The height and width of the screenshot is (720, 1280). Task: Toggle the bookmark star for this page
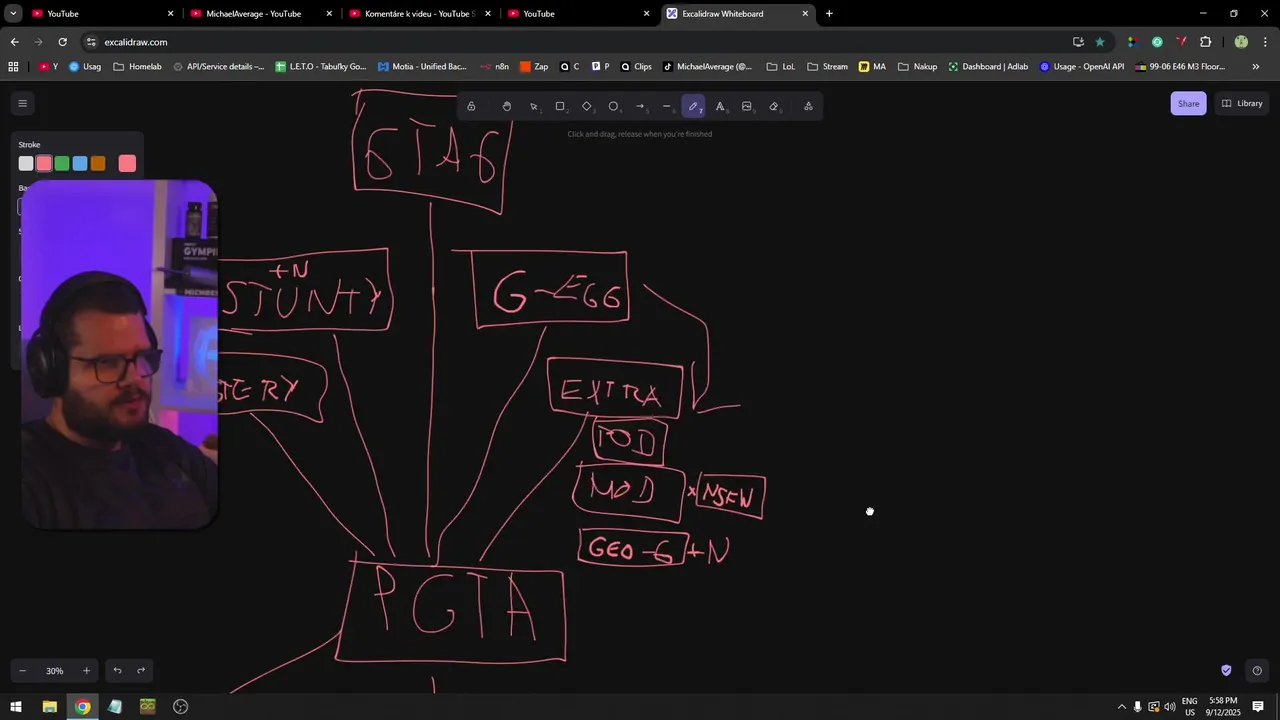[x=1100, y=42]
